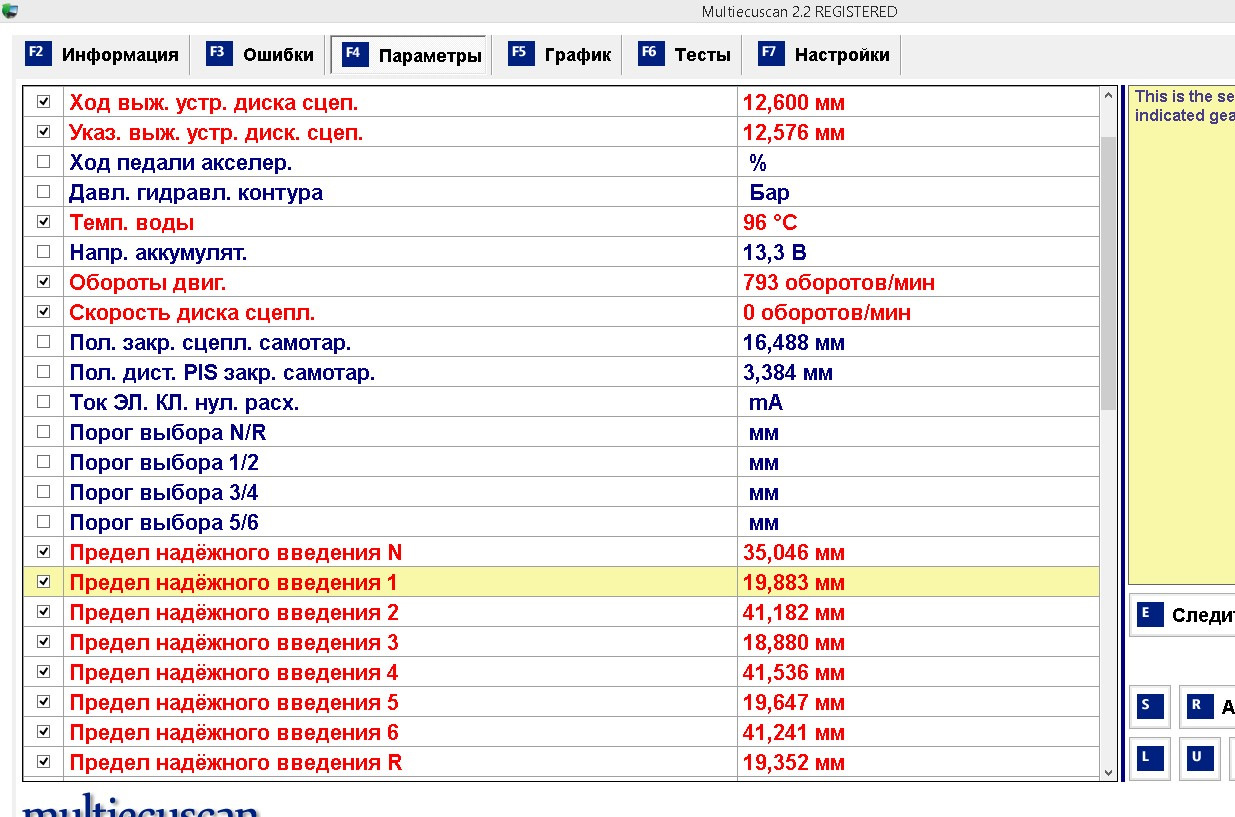Click the E icon next to Следит
Viewport: 1235px width, 817px height.
[1147, 614]
